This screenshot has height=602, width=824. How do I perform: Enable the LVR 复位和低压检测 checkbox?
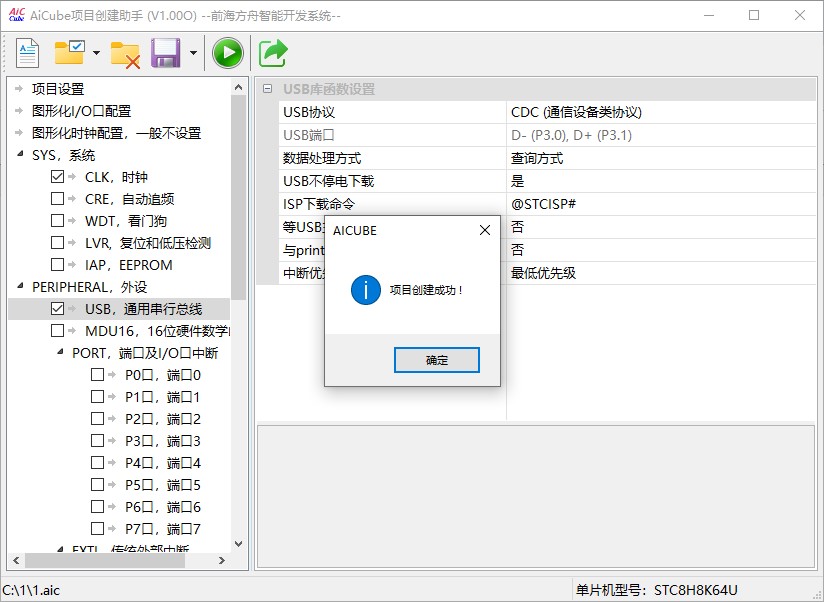(57, 243)
